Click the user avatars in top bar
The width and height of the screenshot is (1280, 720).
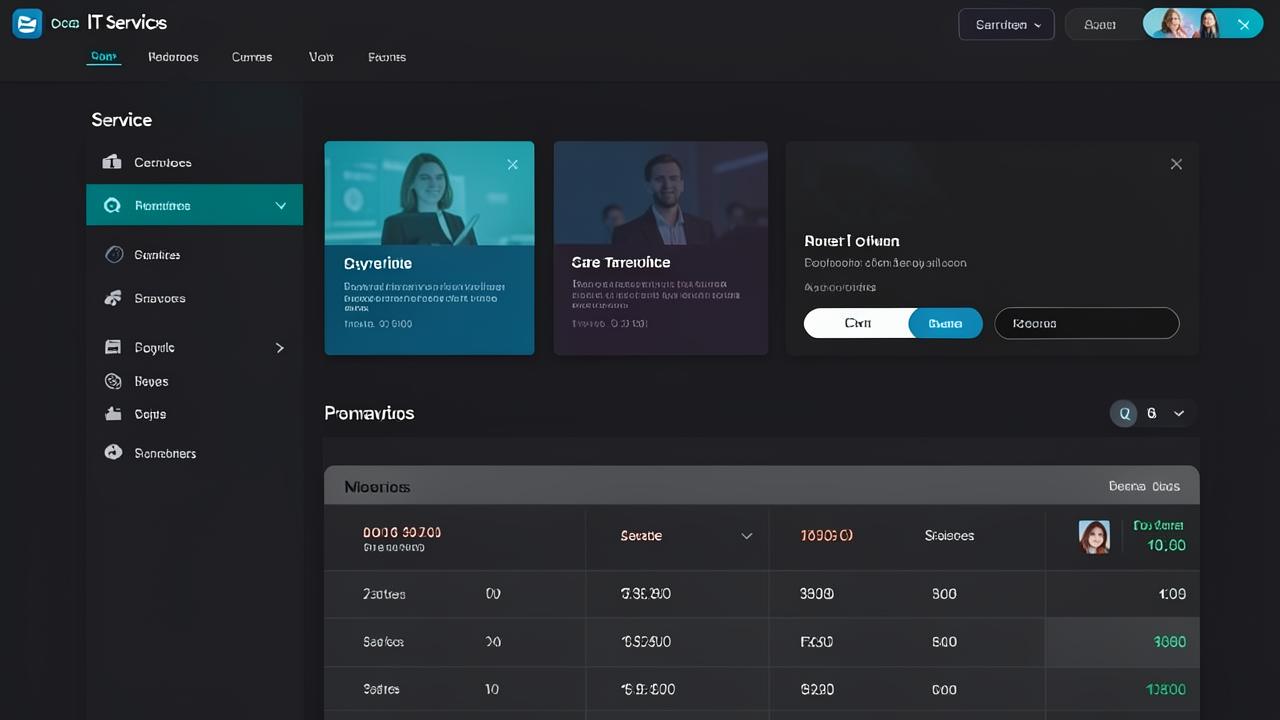point(1189,24)
